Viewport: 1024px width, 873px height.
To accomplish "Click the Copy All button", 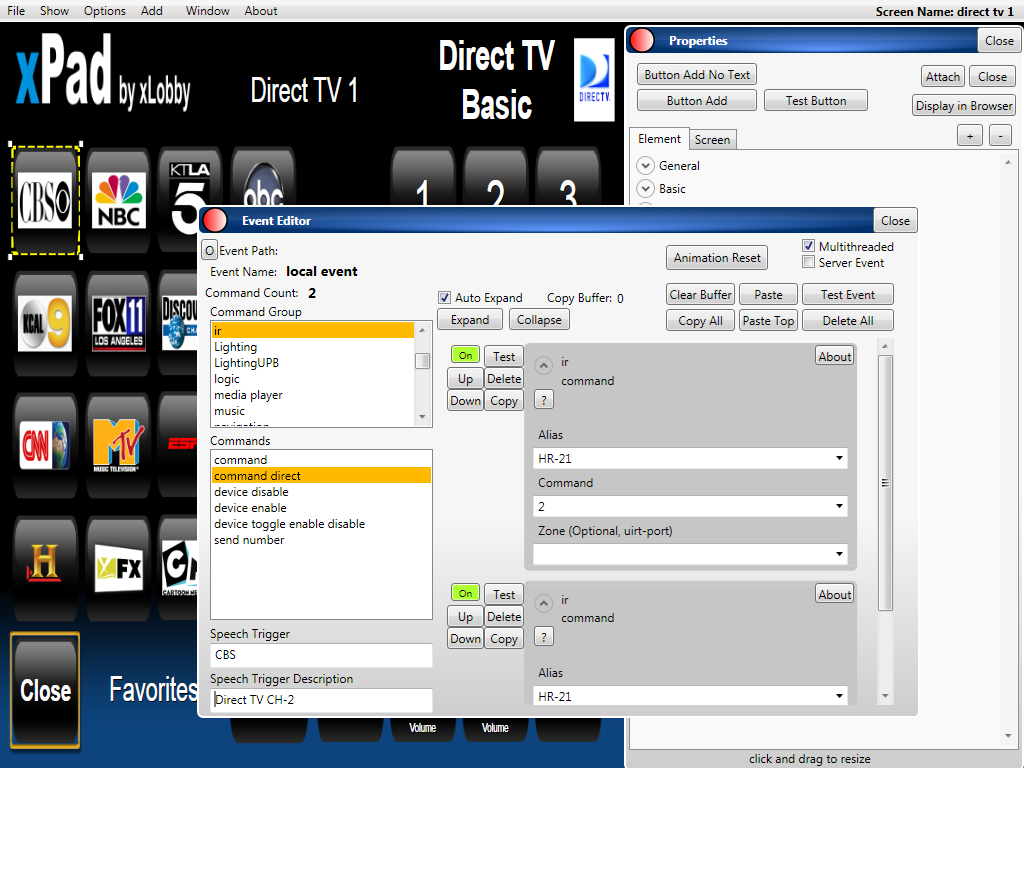I will [x=700, y=321].
